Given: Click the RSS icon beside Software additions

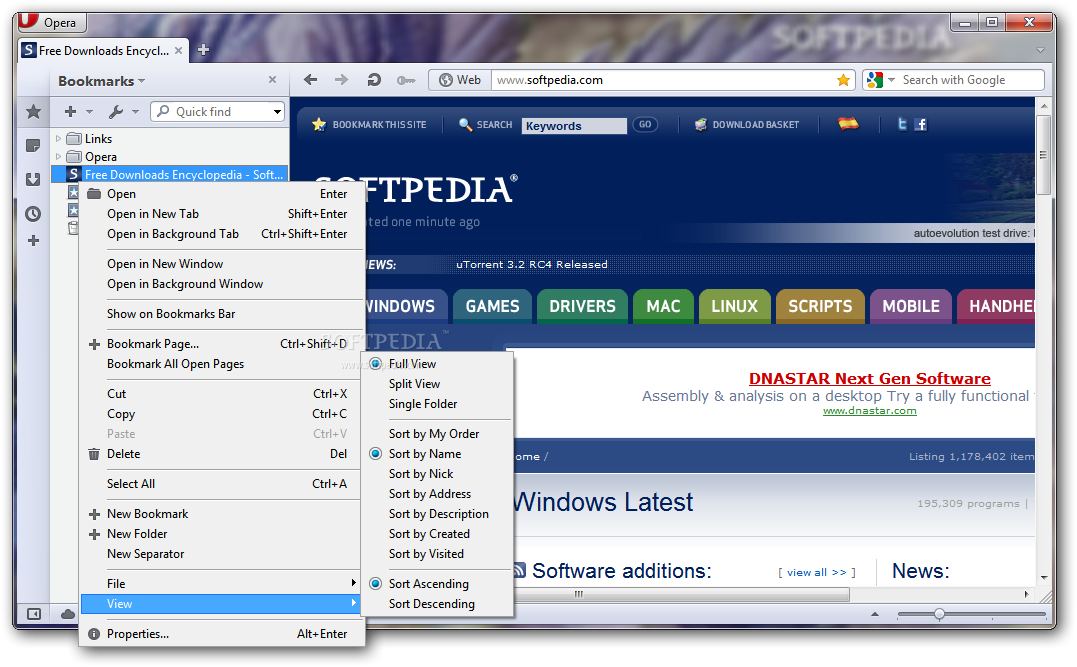Looking at the screenshot, I should click(520, 570).
